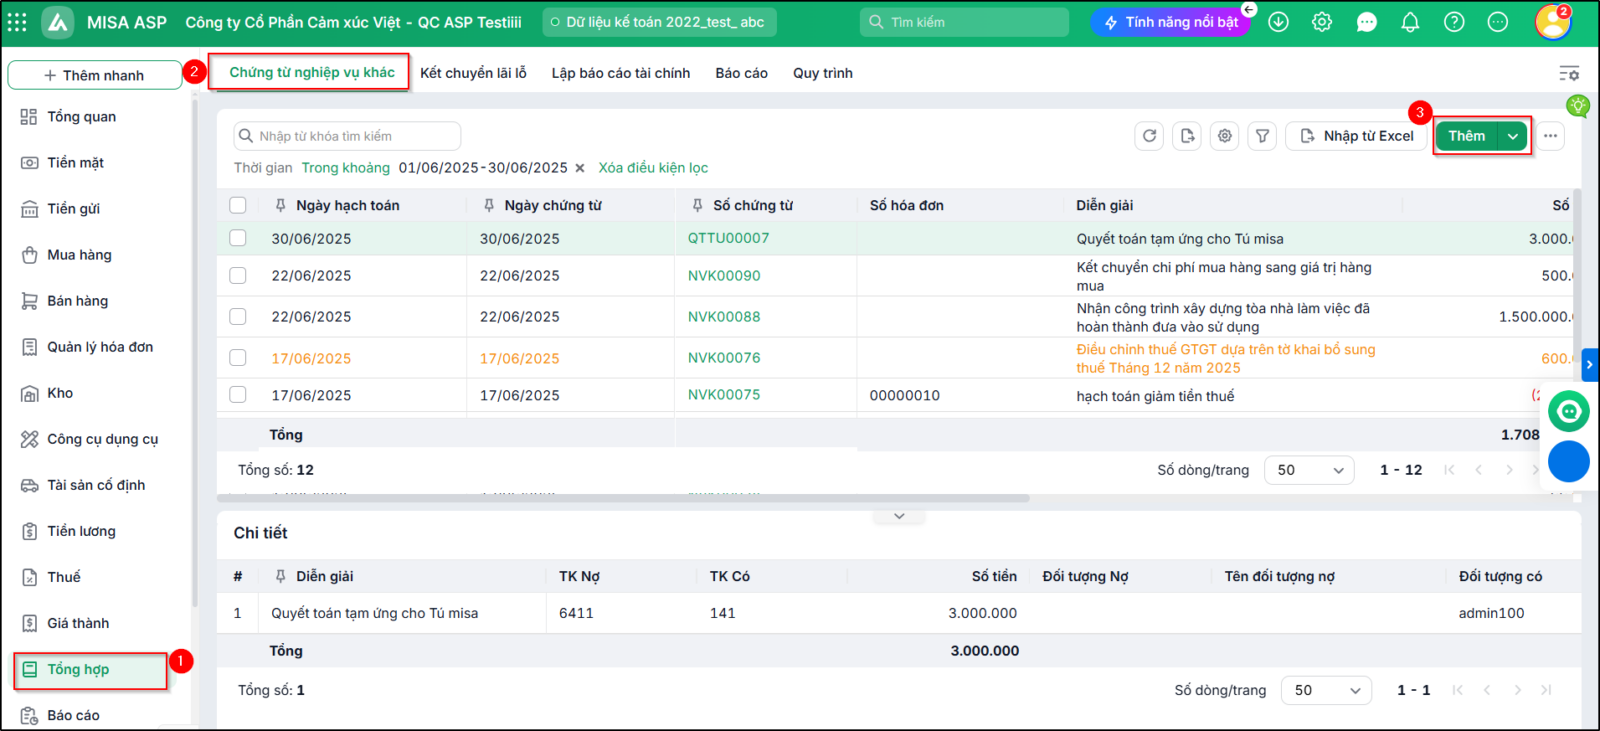
Task: Click the horizontal scrollbar under the voucher list
Action: [x=624, y=498]
